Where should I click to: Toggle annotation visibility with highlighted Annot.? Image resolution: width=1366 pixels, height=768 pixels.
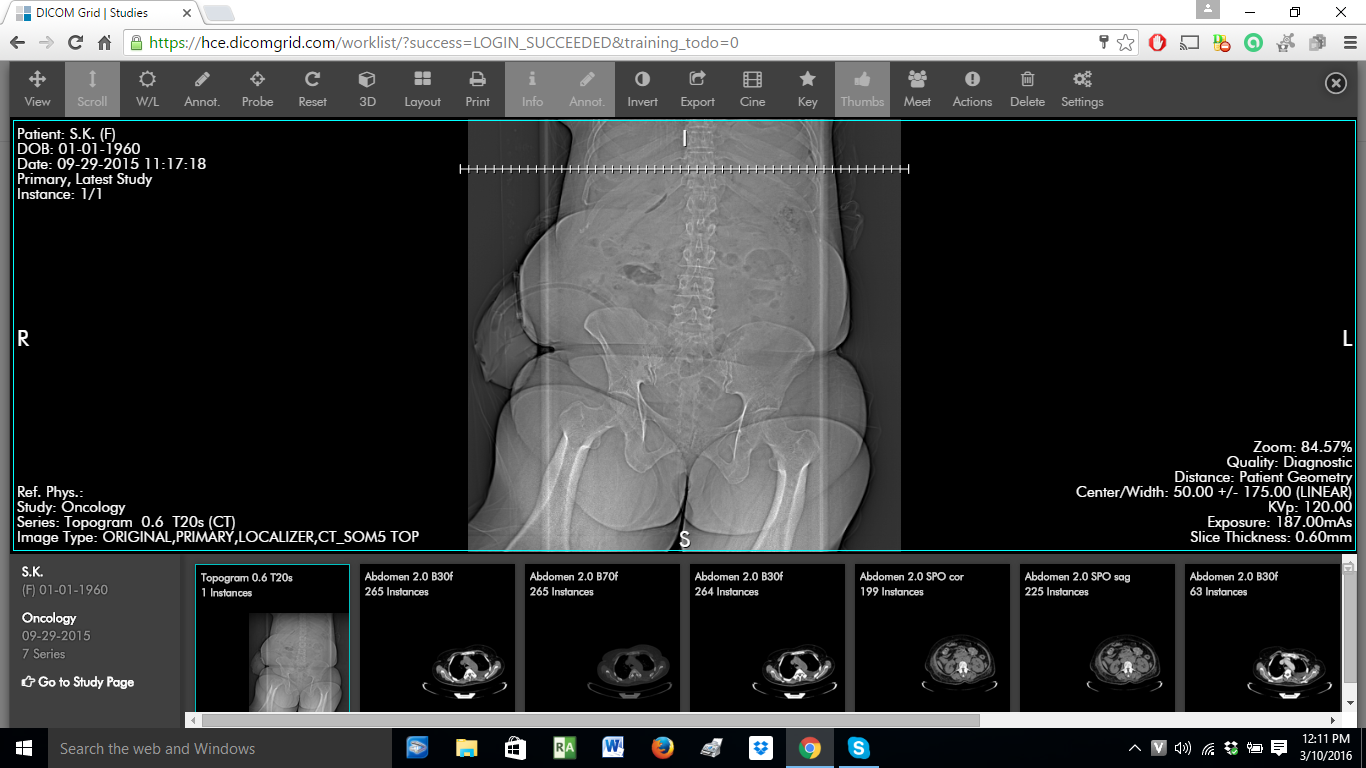[587, 89]
